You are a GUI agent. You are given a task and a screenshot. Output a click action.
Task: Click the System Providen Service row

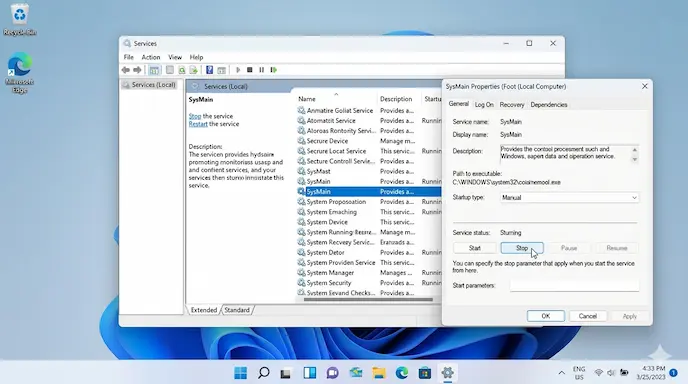[369, 262]
